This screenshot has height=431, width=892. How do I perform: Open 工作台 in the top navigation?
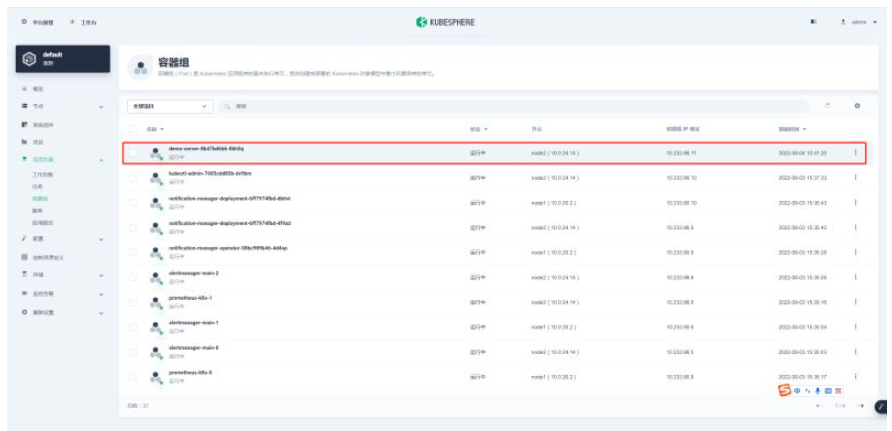pos(91,21)
